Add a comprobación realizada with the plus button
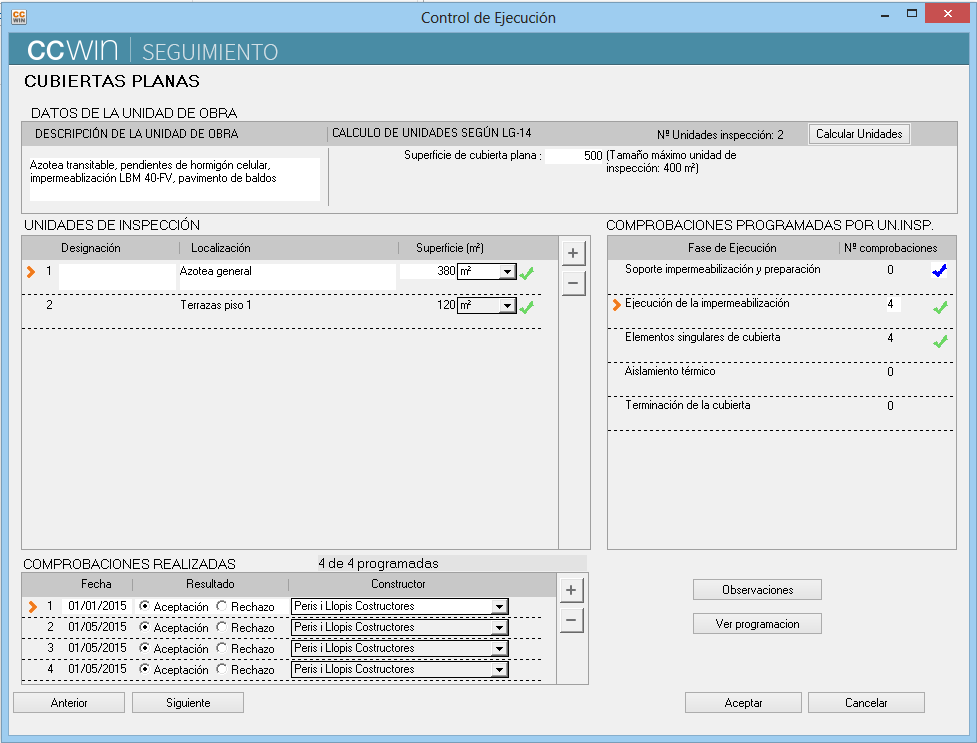This screenshot has width=977, height=743. (x=571, y=590)
